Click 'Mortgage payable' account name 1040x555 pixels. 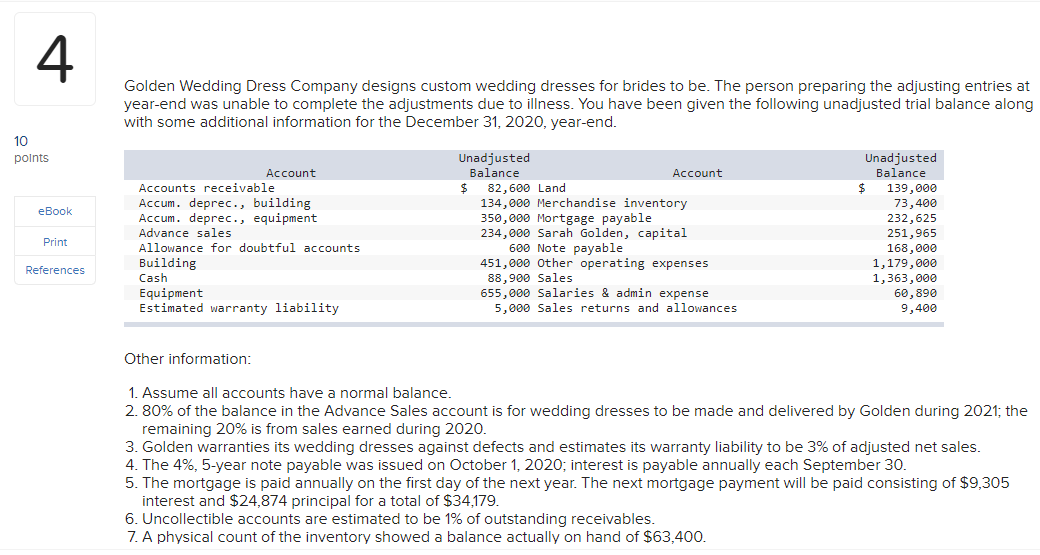(x=594, y=218)
